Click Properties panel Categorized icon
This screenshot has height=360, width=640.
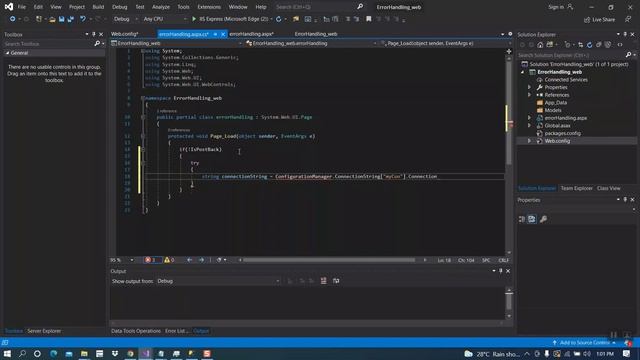[522, 219]
